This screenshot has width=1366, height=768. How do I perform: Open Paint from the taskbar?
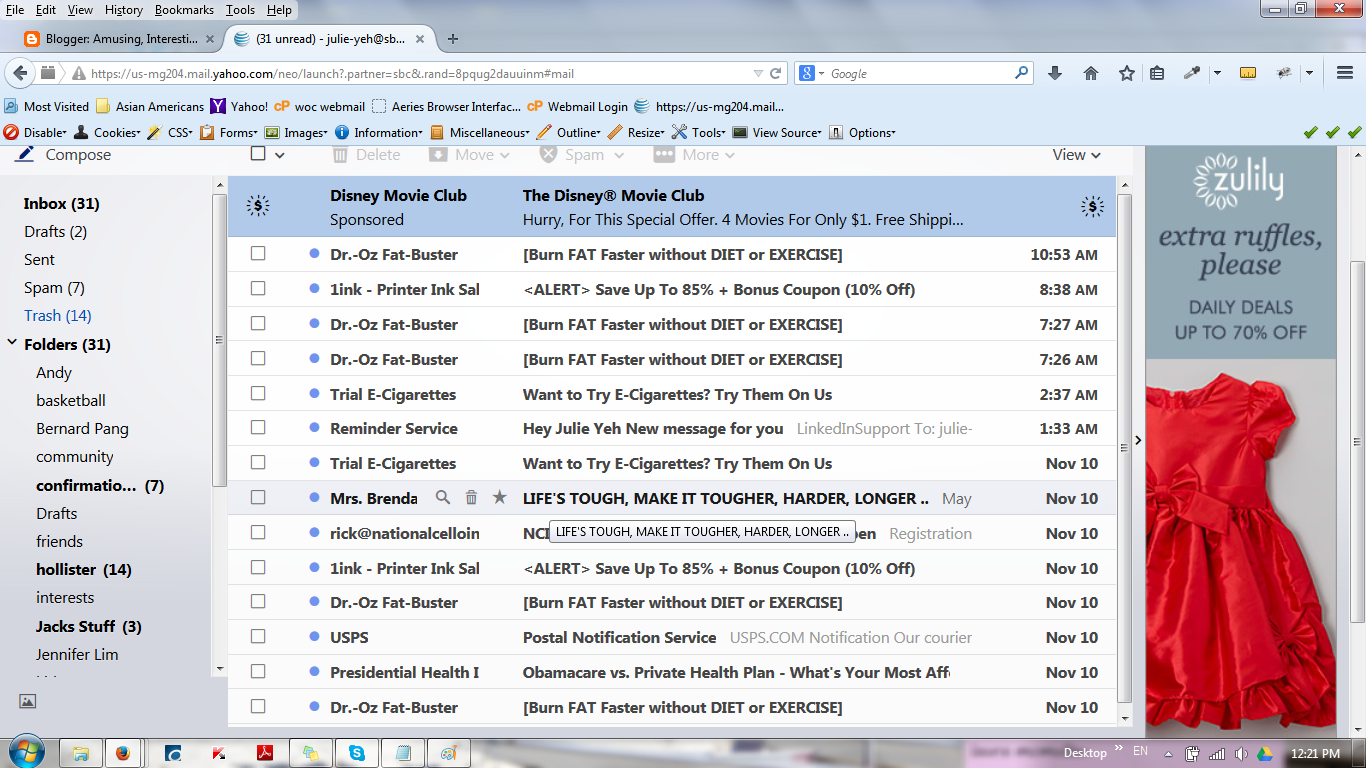coord(448,753)
